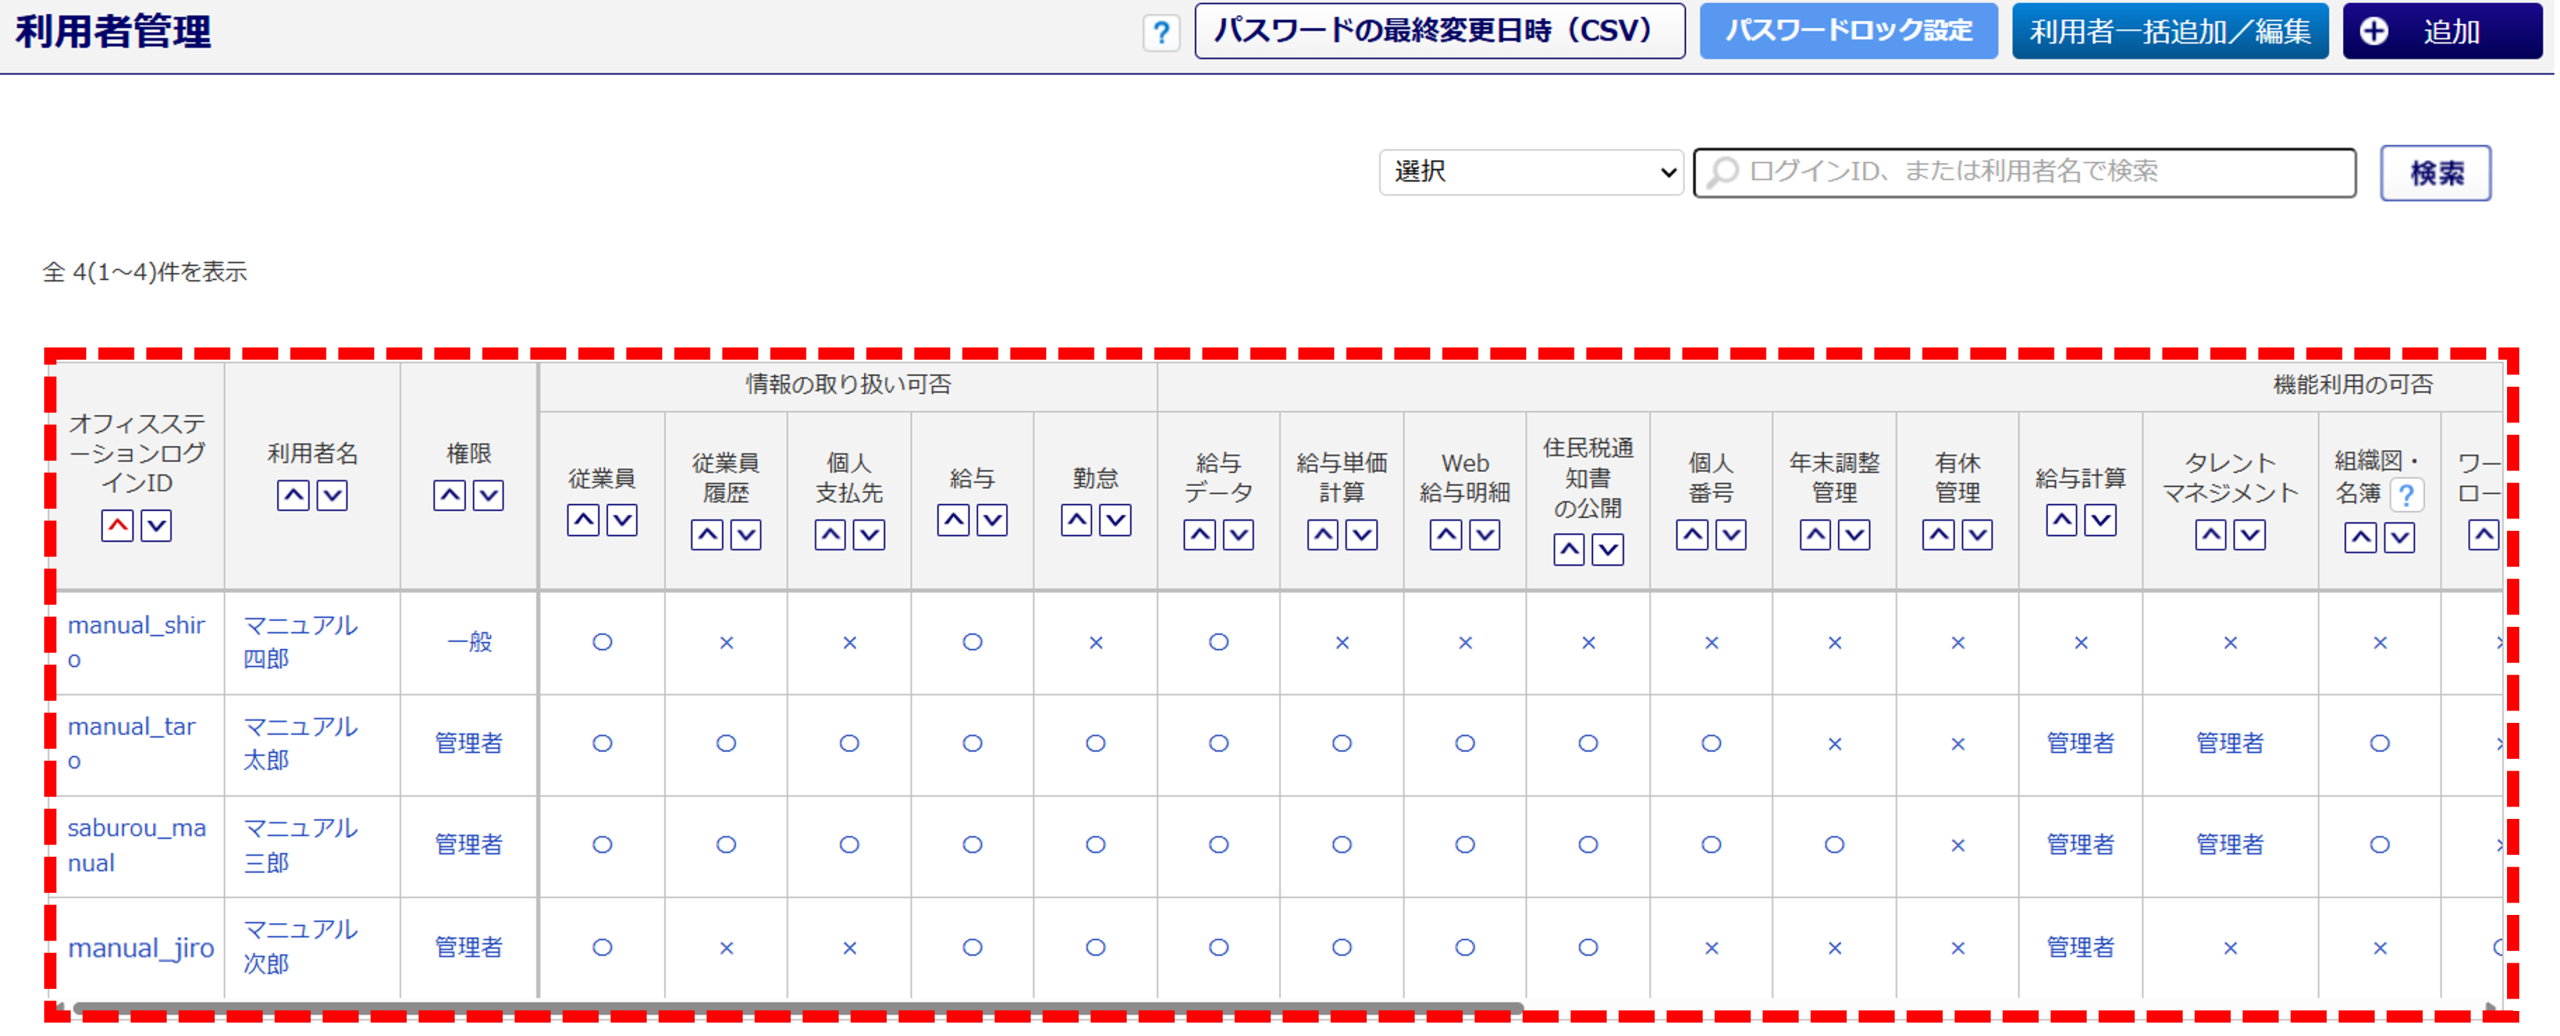Sort 住民税通知書の公開 column descending

pos(1608,549)
